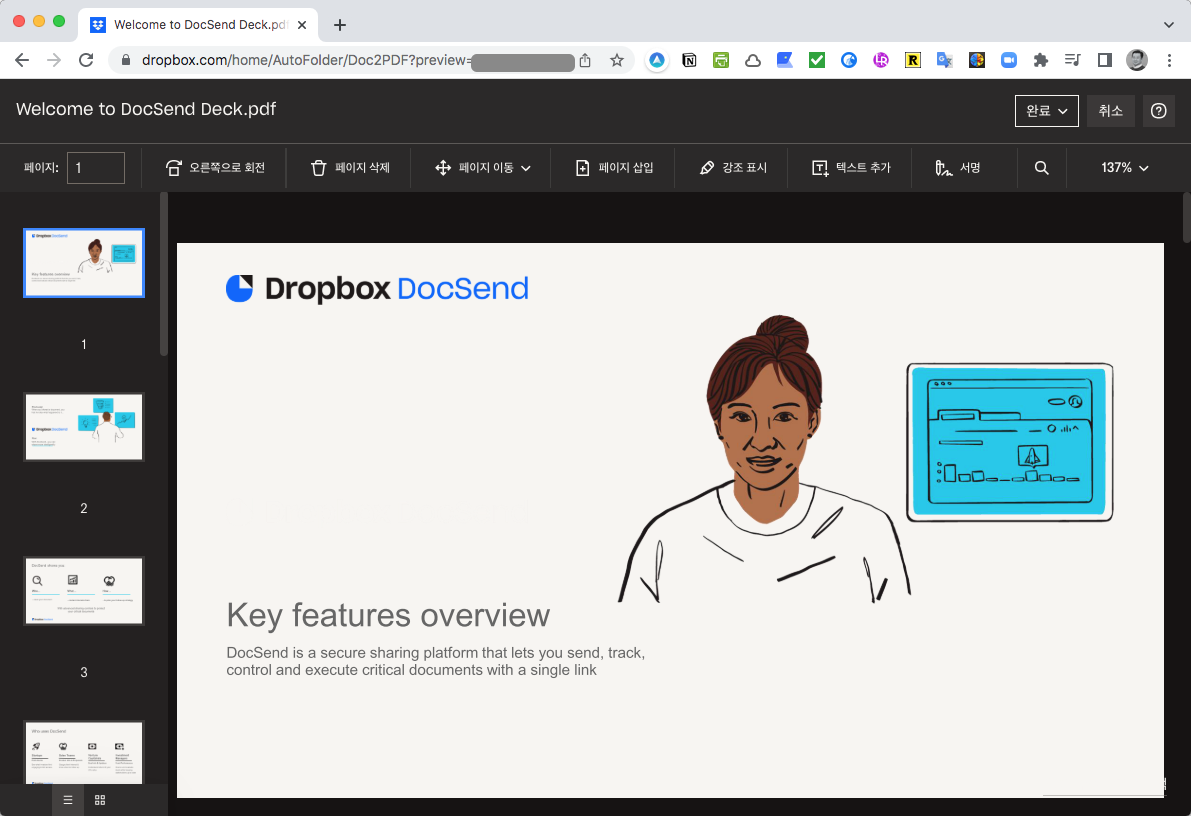This screenshot has width=1191, height=816.
Task: Close the DocSend Deck browser tab
Action: click(x=302, y=25)
